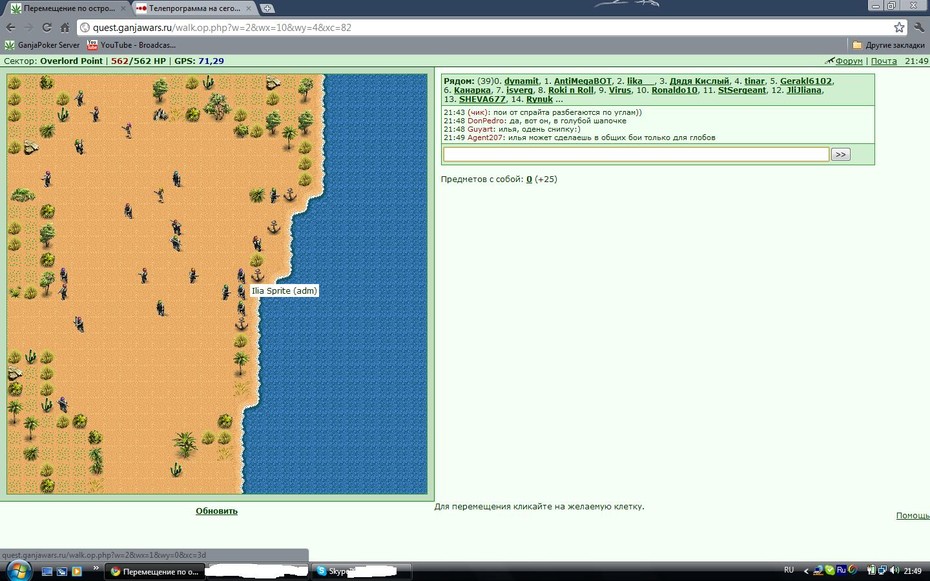Show hidden tray icons with the arrow
Viewport: 930px width, 581px height.
tap(806, 571)
